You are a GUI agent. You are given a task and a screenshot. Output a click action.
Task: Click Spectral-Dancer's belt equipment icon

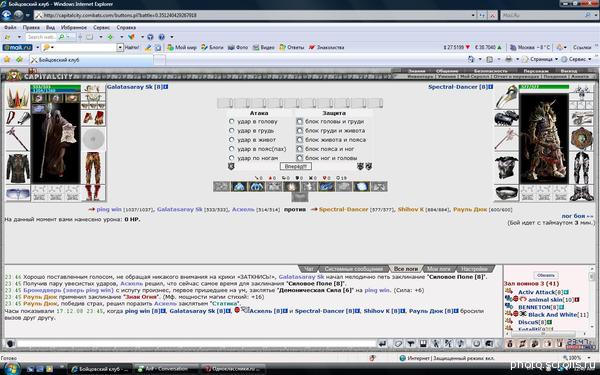point(506,193)
